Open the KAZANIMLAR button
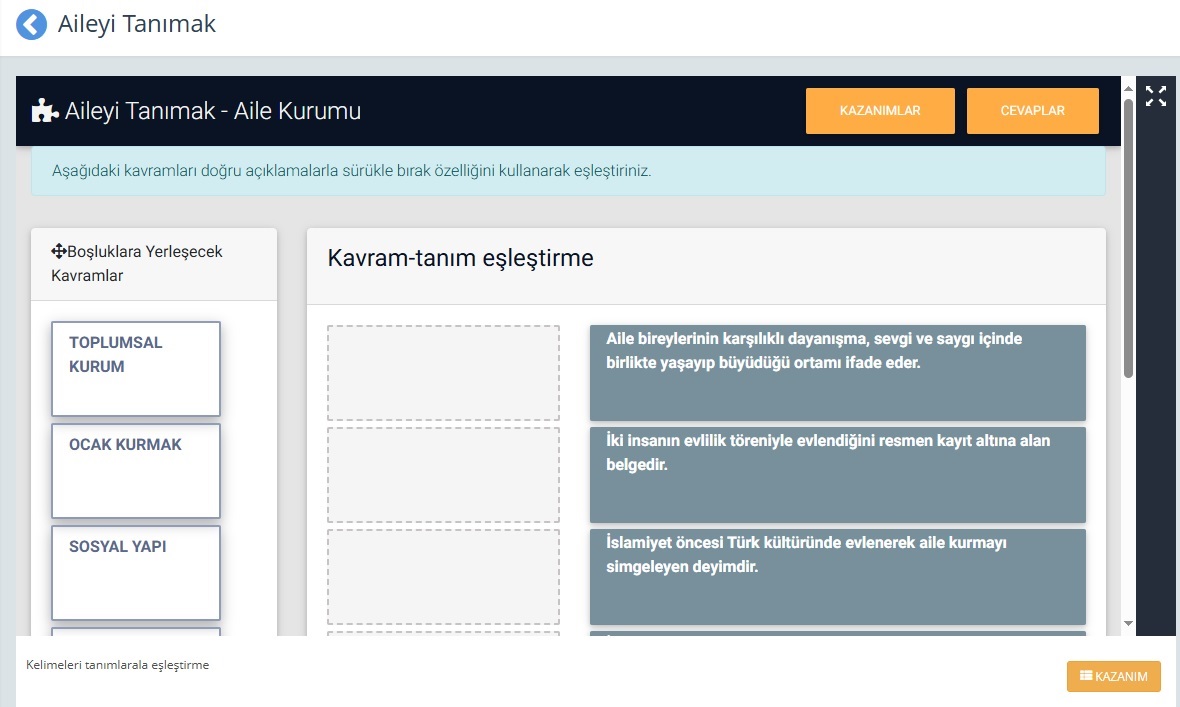Image resolution: width=1180 pixels, height=707 pixels. pos(880,111)
